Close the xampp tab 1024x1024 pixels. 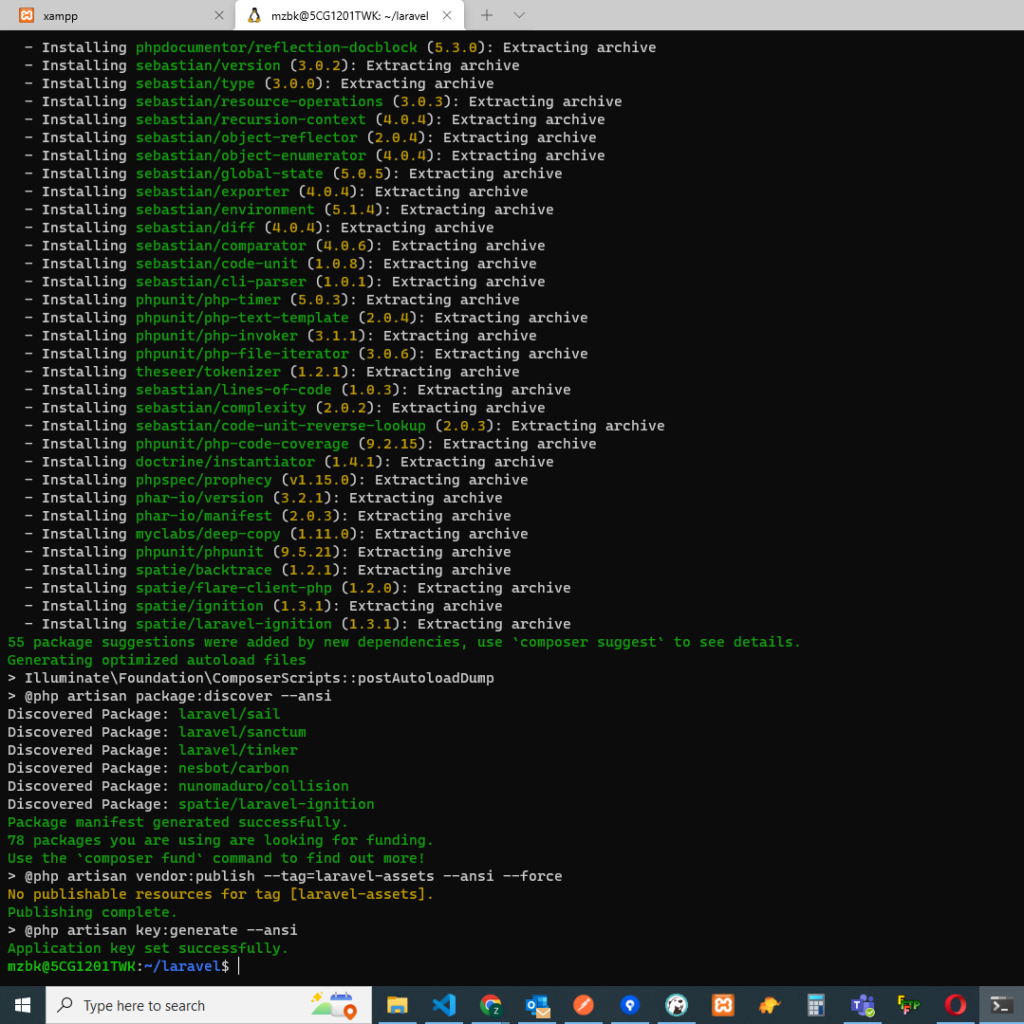(219, 15)
